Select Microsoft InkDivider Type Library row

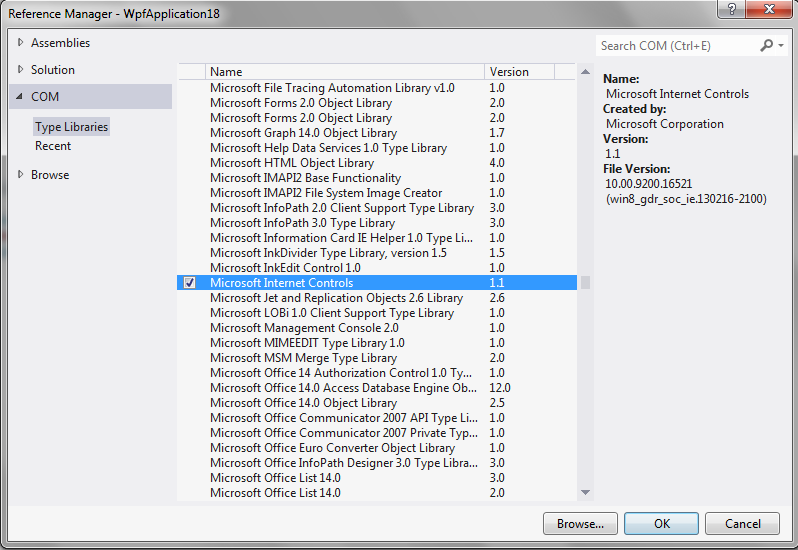coord(377,253)
